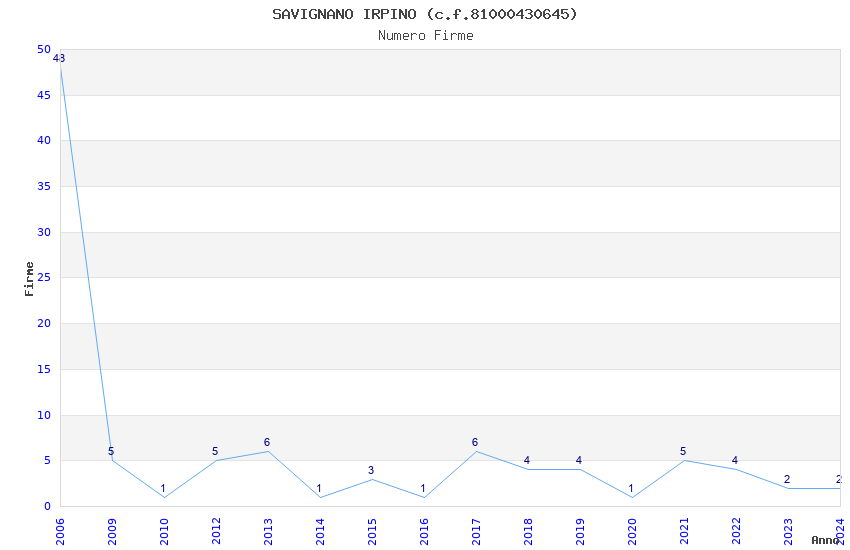Click the data value 2 above 2023
The image size is (850, 550).
(x=787, y=480)
